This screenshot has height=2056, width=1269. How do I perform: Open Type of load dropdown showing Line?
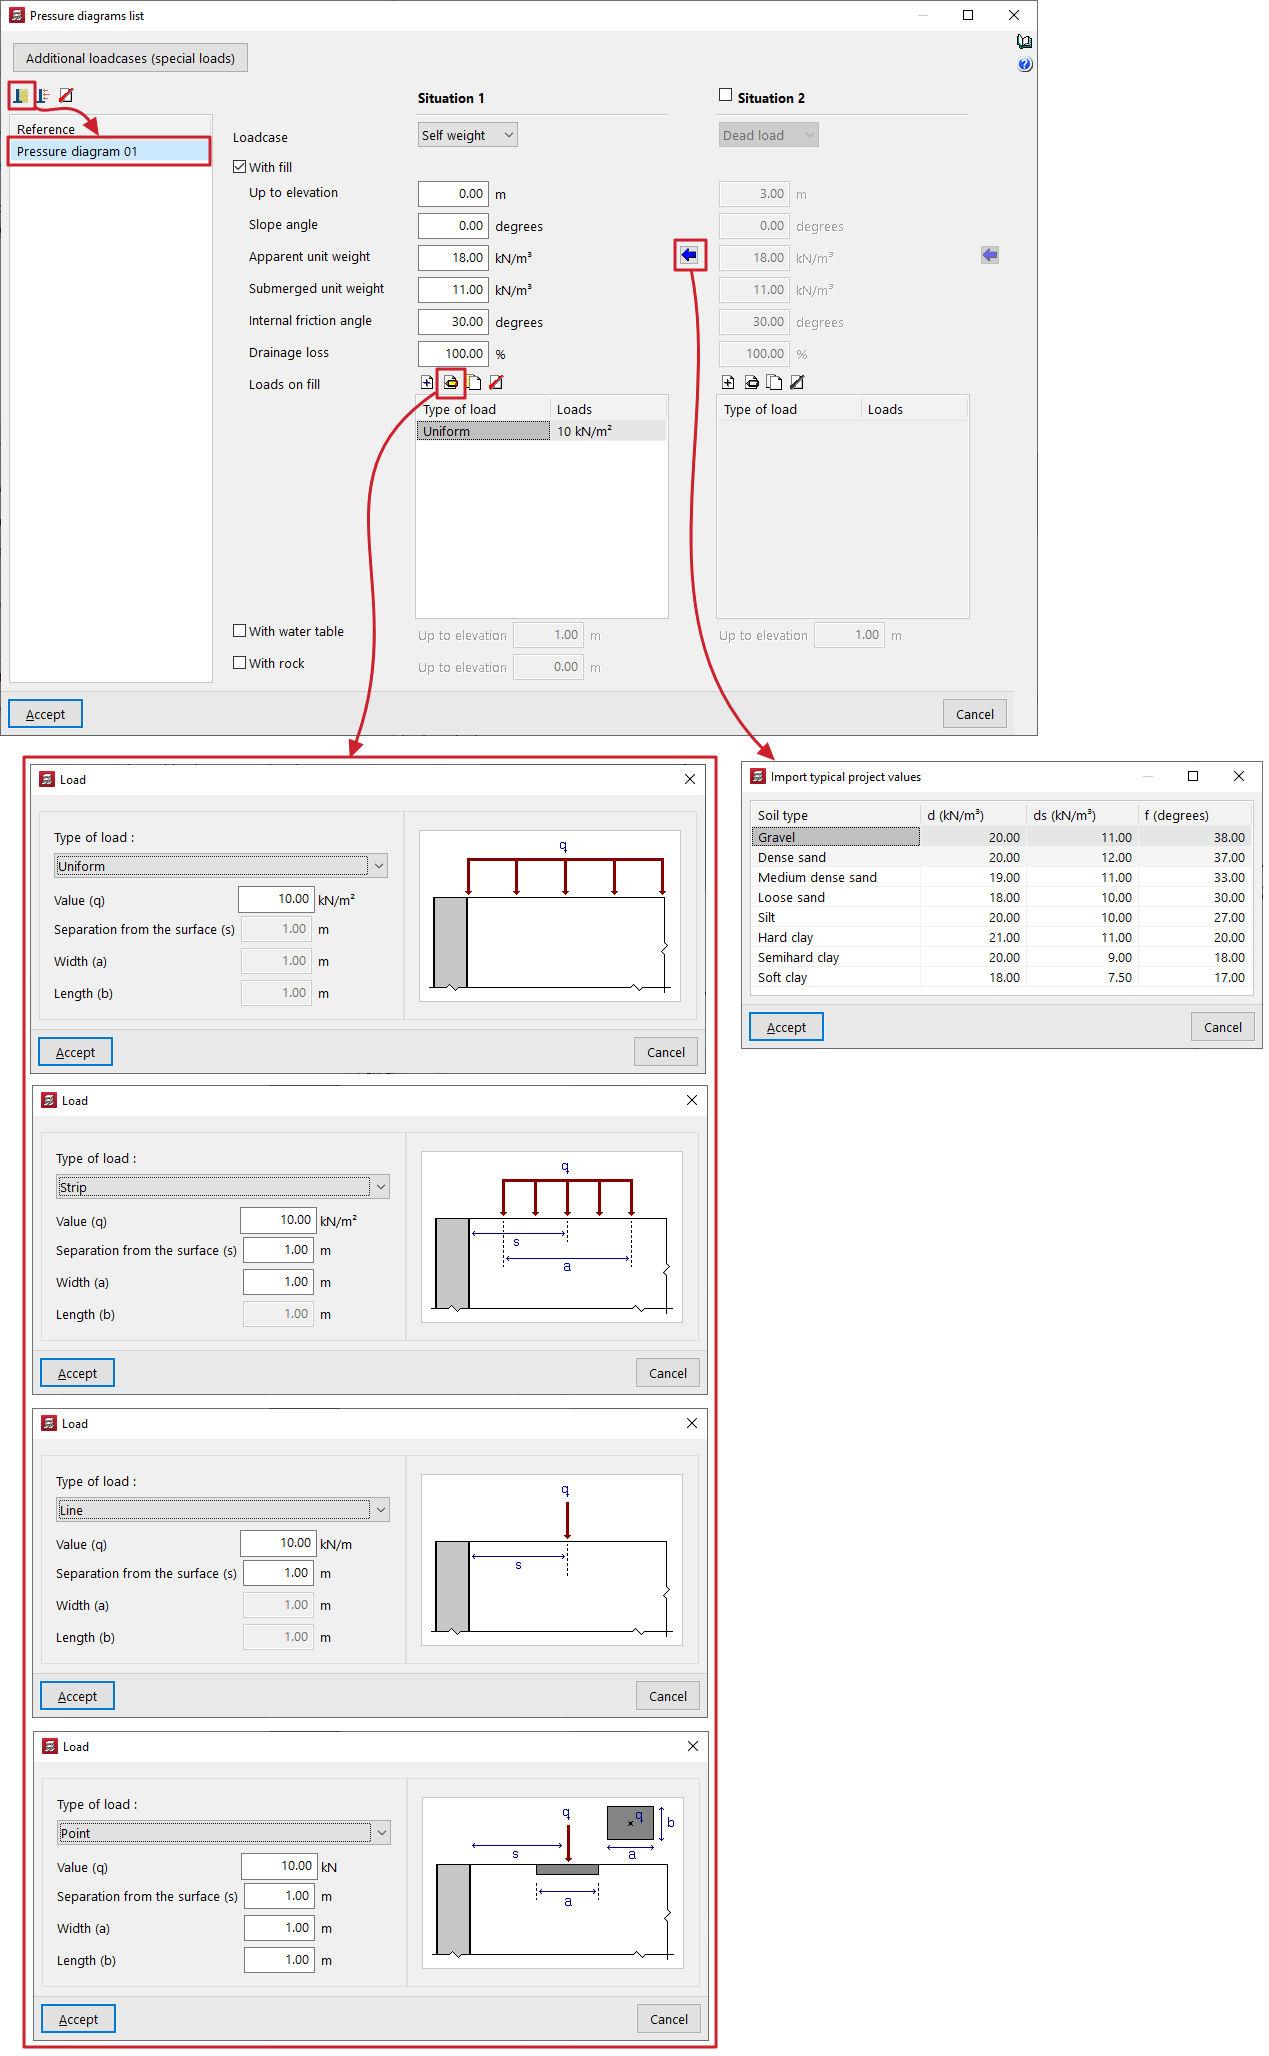point(223,1510)
